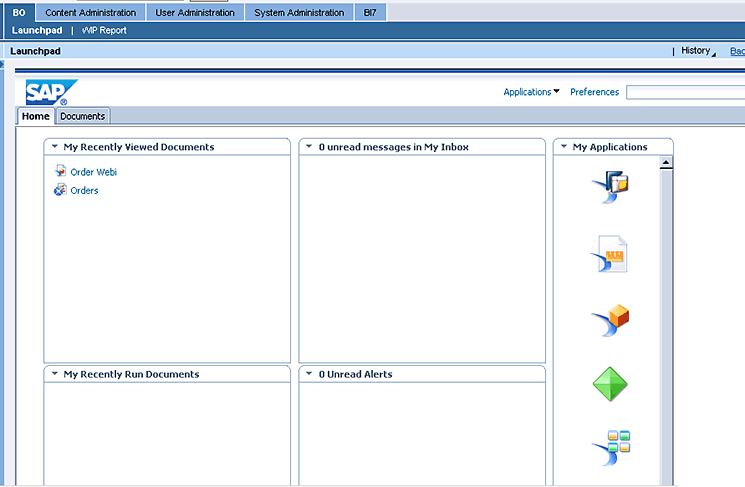Image resolution: width=745 pixels, height=487 pixels.
Task: Switch to the Documents tab
Action: coord(82,116)
